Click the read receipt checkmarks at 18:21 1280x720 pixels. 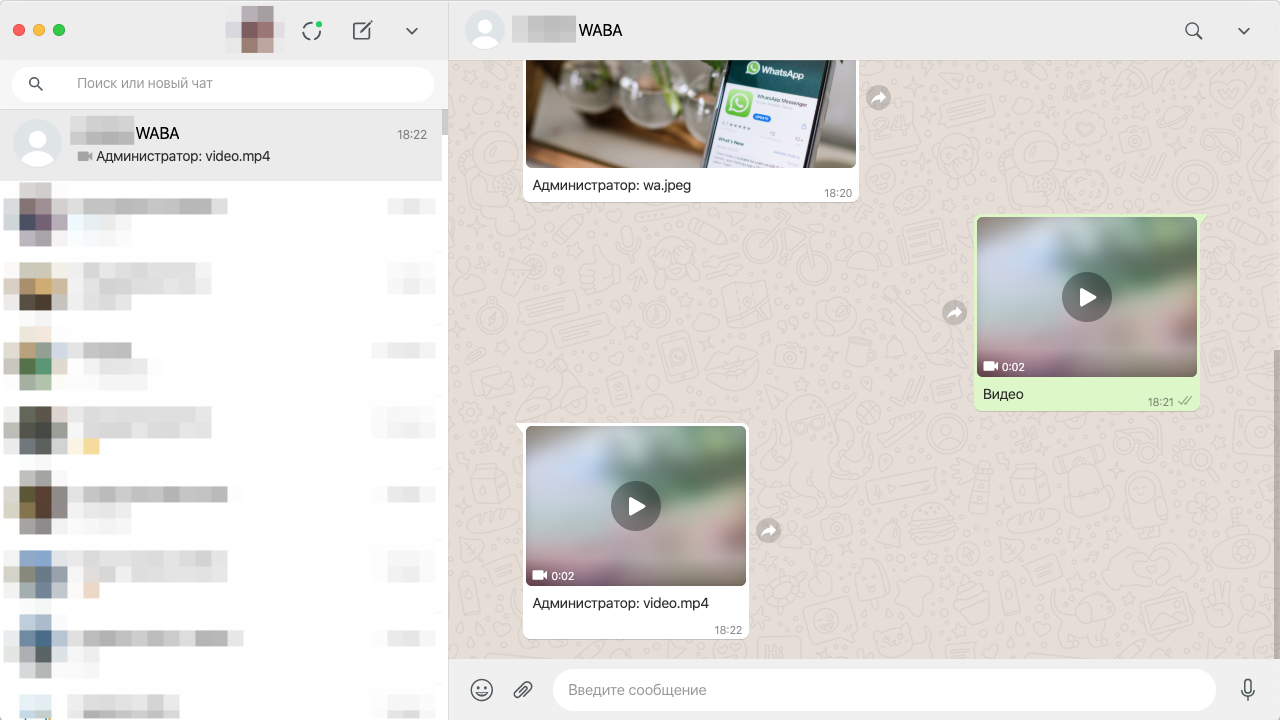point(1185,401)
